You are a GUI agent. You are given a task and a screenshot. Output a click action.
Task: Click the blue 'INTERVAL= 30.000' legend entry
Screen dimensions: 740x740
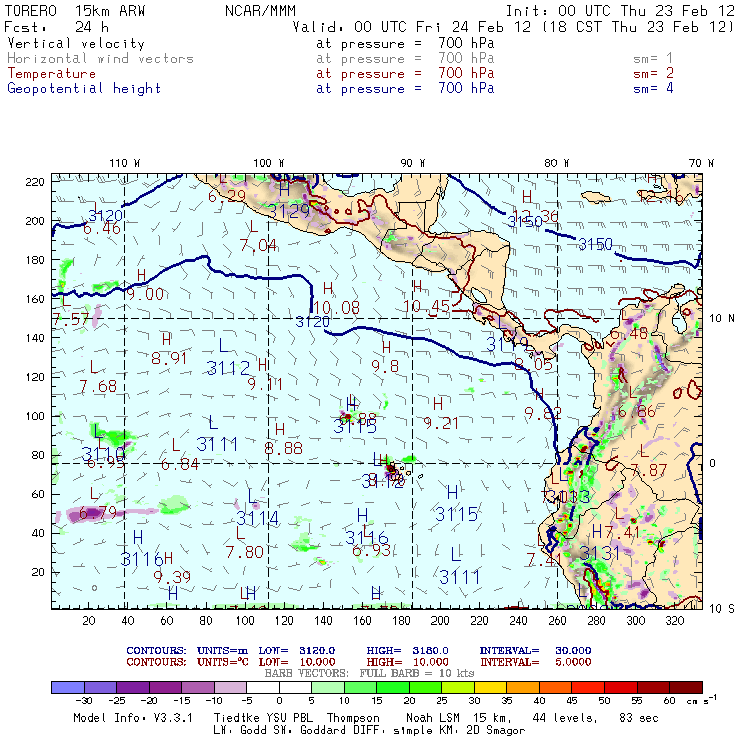[535, 651]
